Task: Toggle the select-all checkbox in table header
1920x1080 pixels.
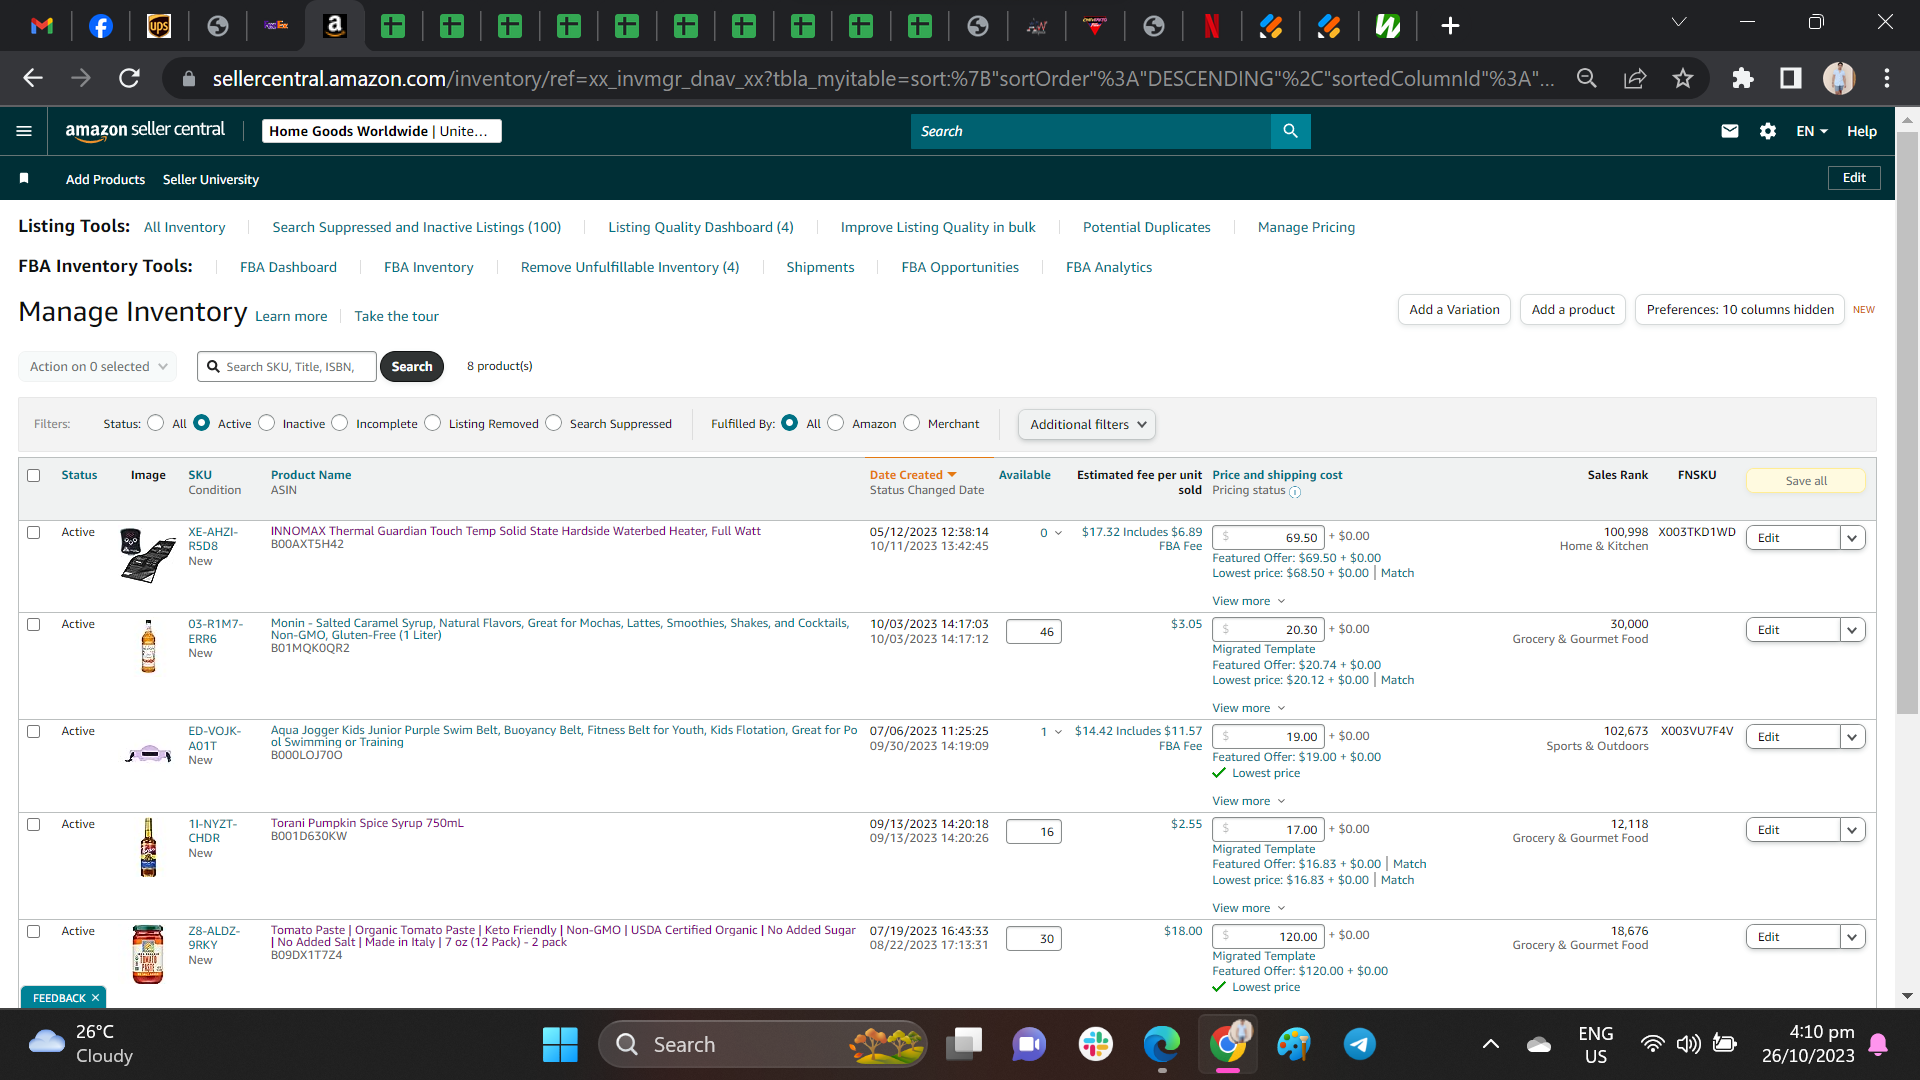Action: (34, 476)
